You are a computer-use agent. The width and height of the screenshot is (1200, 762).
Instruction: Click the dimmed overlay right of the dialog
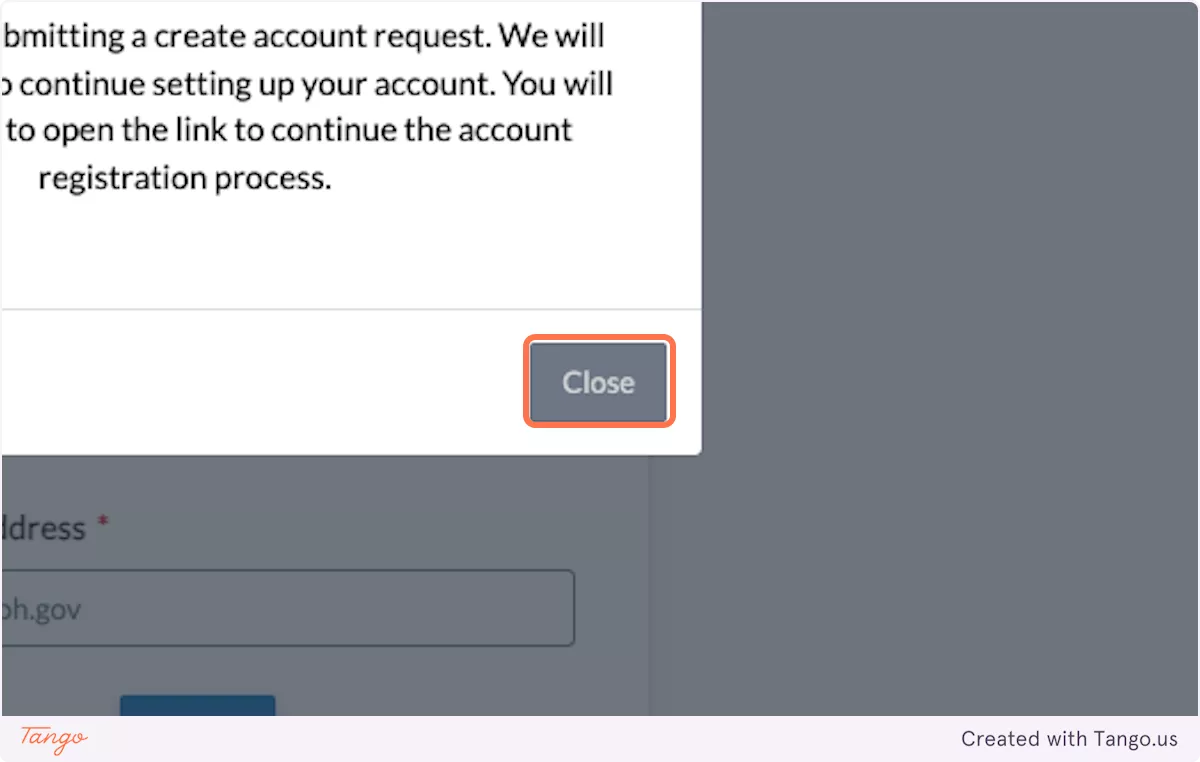coord(930,300)
